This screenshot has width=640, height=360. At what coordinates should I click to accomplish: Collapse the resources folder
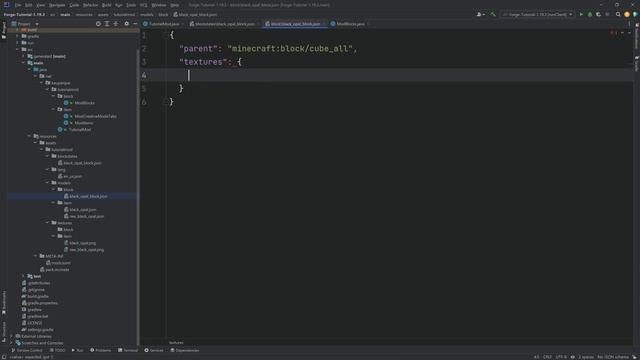(x=29, y=136)
